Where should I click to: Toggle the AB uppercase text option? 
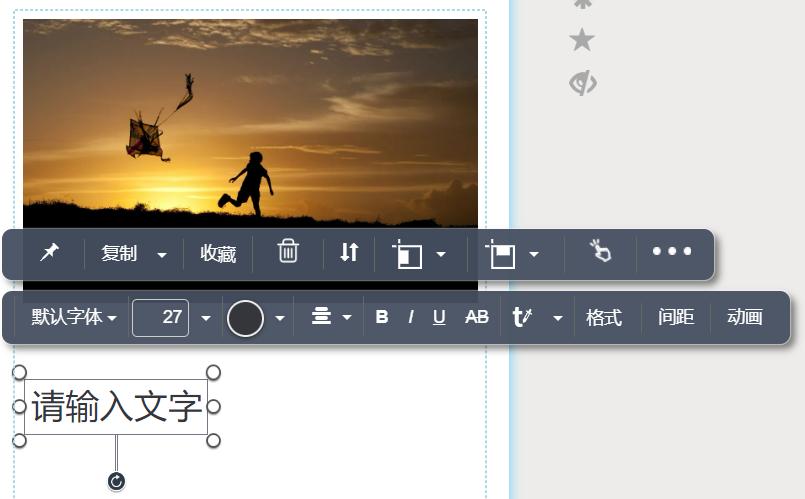coord(476,317)
